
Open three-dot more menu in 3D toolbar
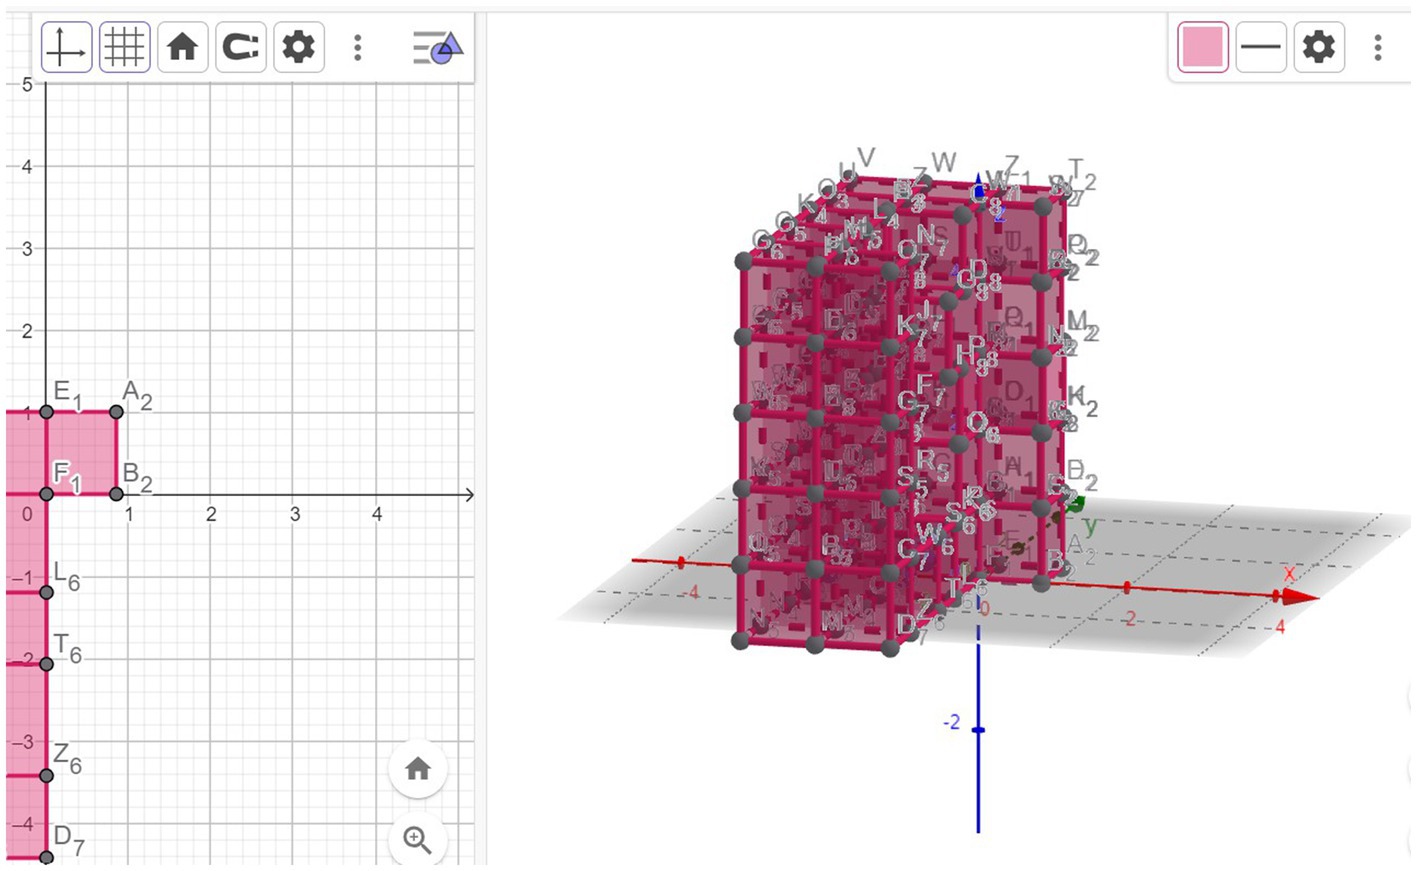pos(1378,47)
